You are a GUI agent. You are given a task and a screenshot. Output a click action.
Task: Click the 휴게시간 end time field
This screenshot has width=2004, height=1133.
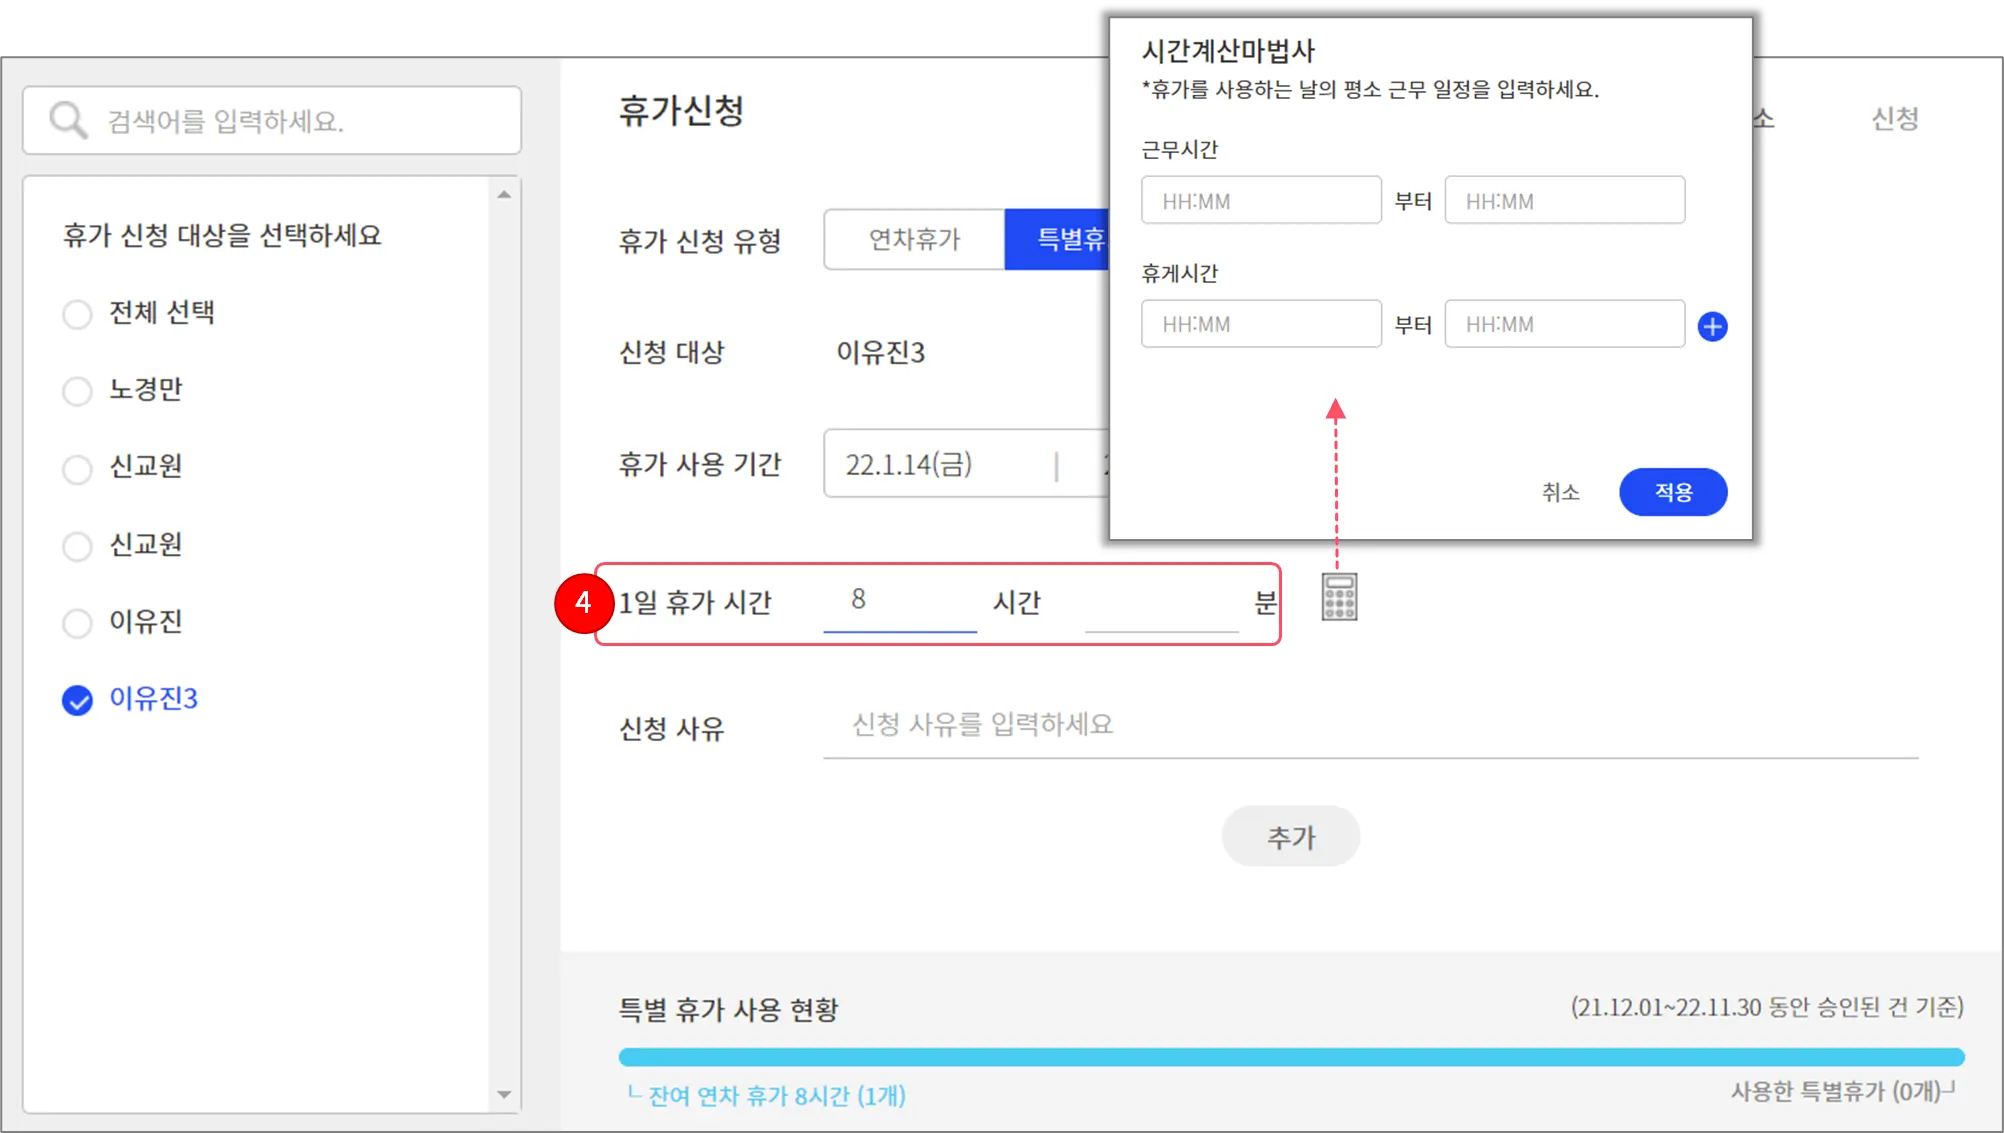point(1563,324)
